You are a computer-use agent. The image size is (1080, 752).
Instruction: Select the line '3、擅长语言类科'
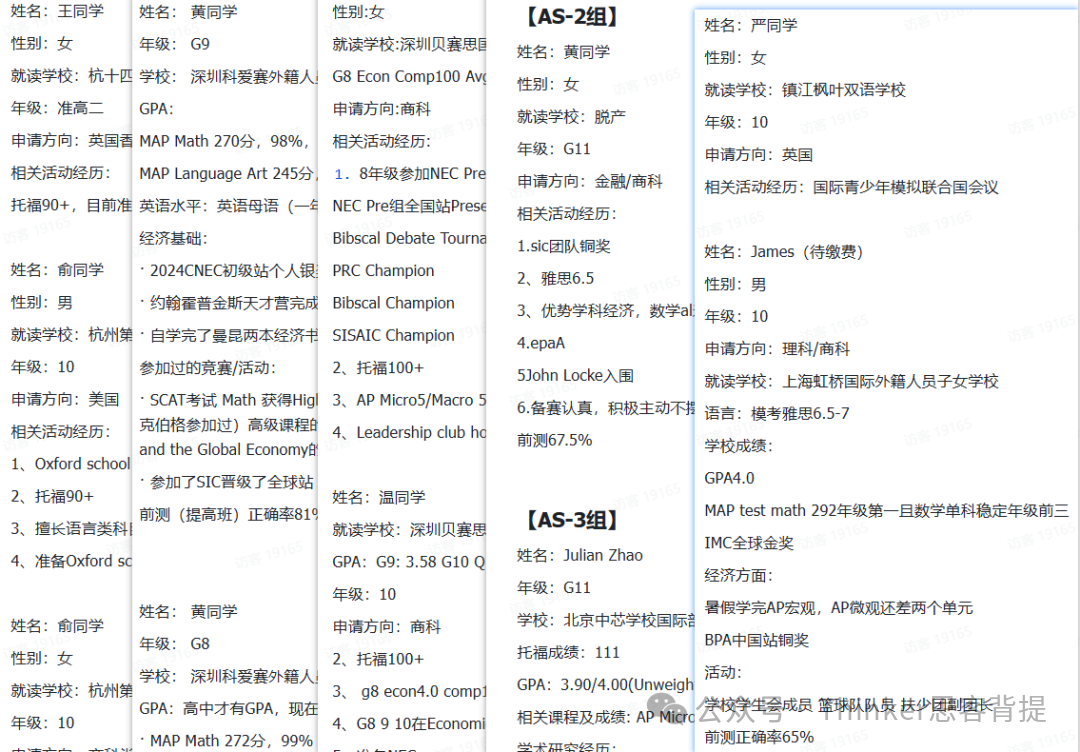pyautogui.click(x=71, y=529)
